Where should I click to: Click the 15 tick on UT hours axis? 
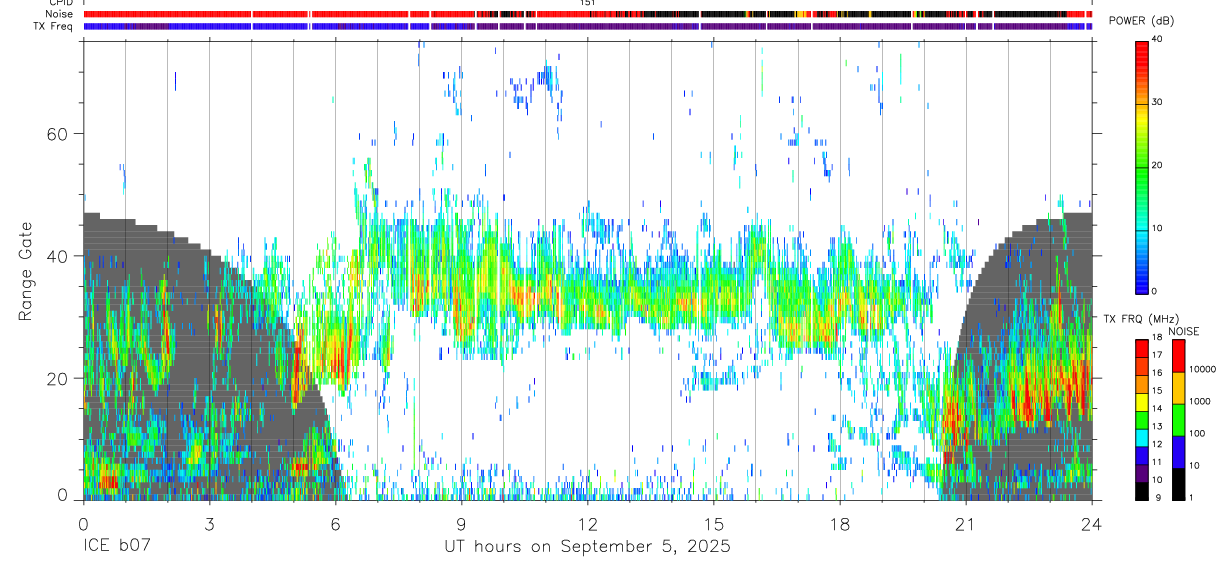click(714, 524)
